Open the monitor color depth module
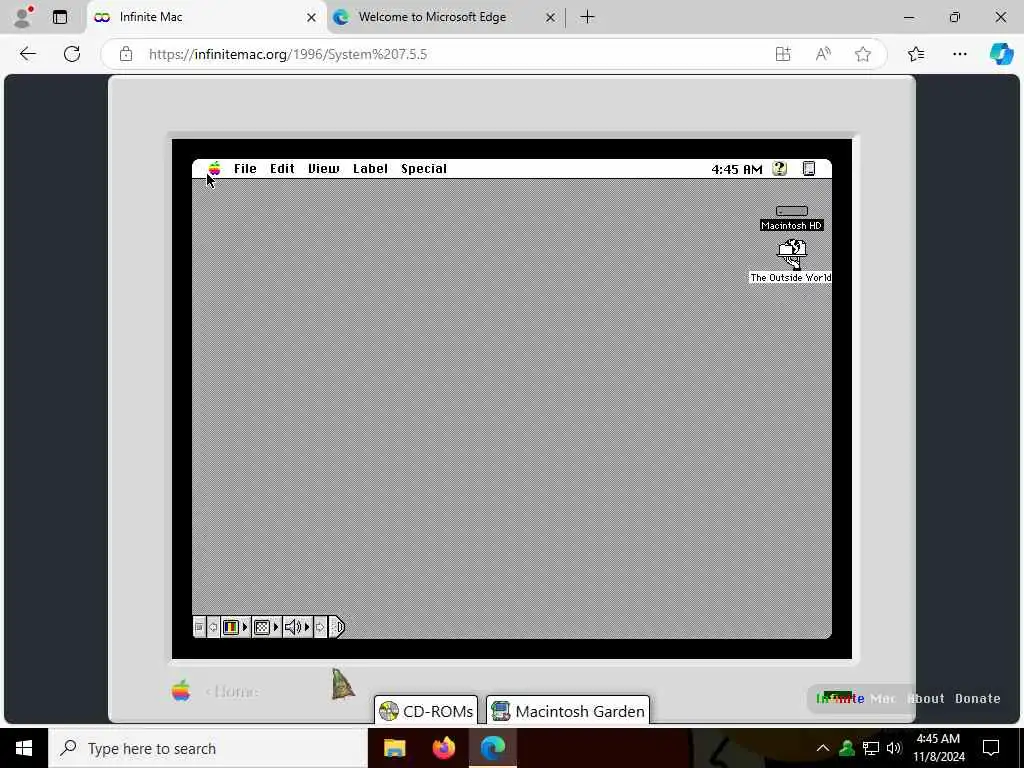This screenshot has width=1024, height=768. point(231,627)
